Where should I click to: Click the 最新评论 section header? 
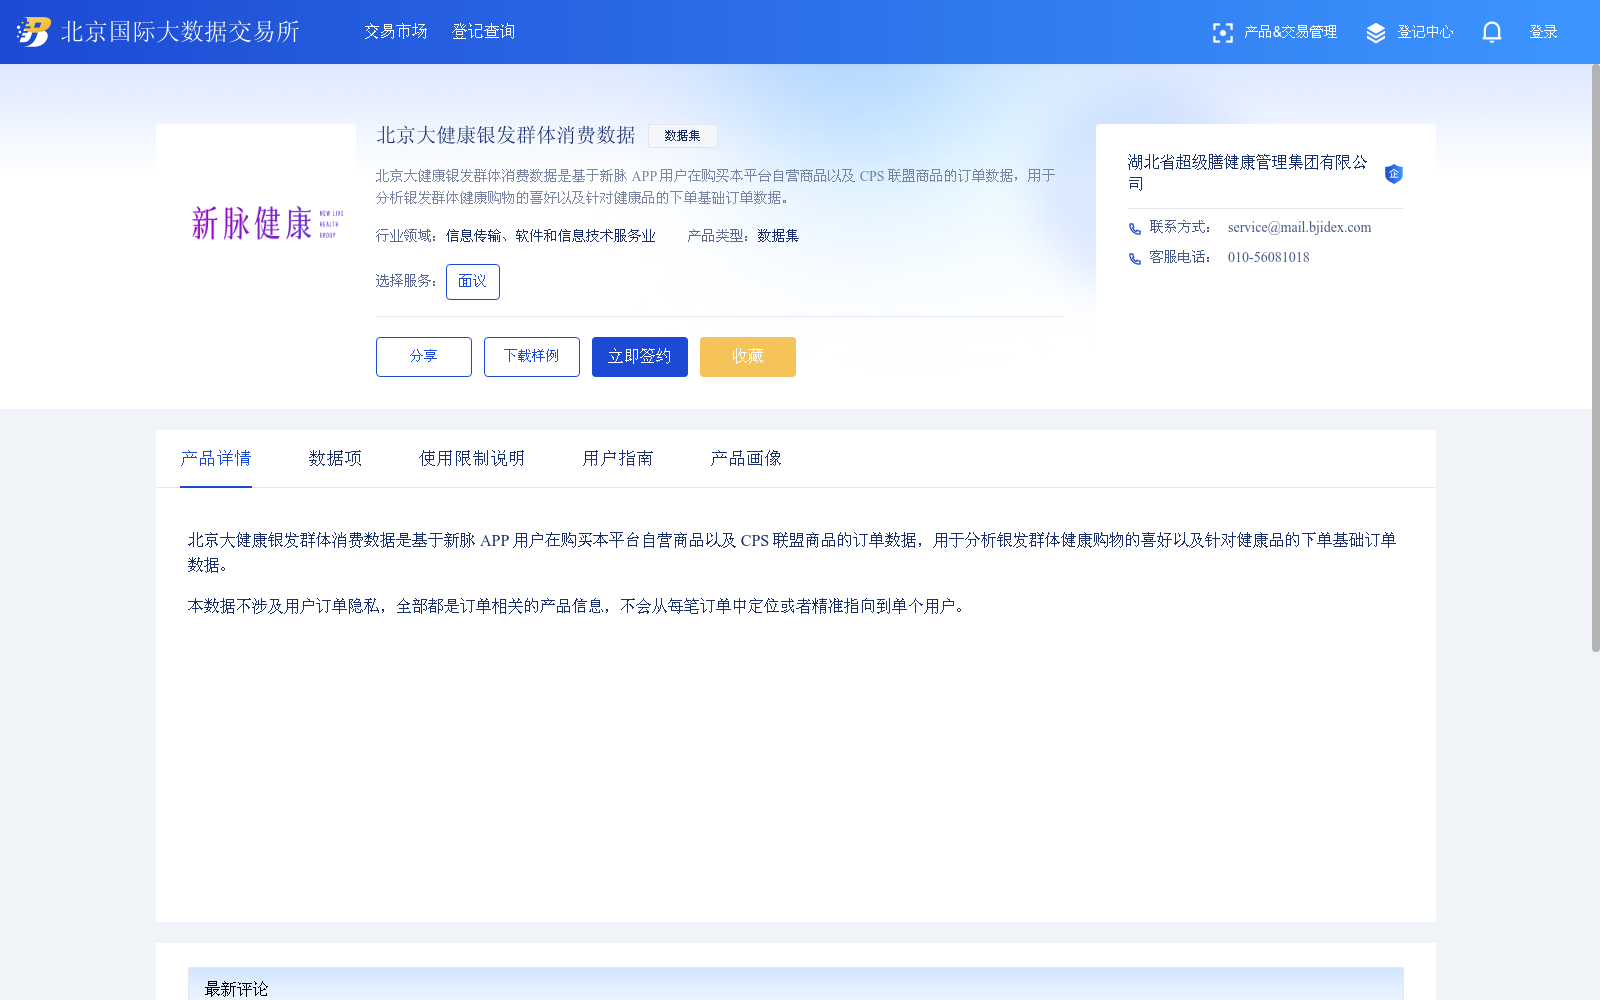796,986
